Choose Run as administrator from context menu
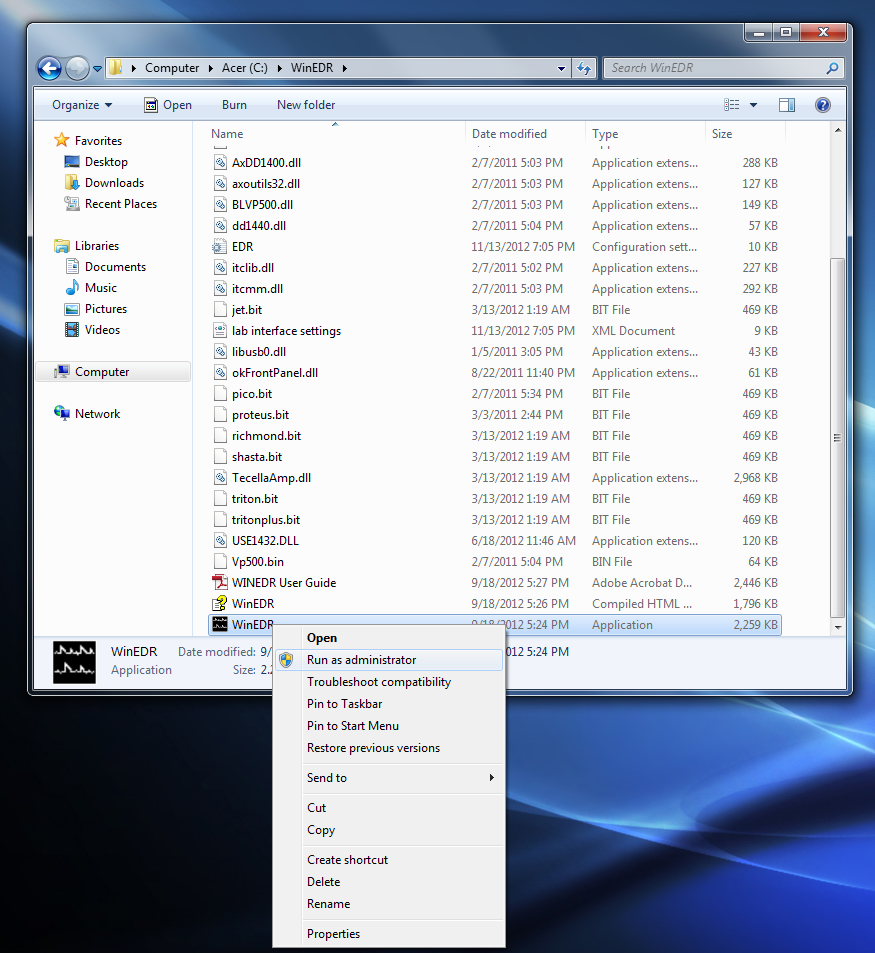This screenshot has width=875, height=953. click(389, 659)
